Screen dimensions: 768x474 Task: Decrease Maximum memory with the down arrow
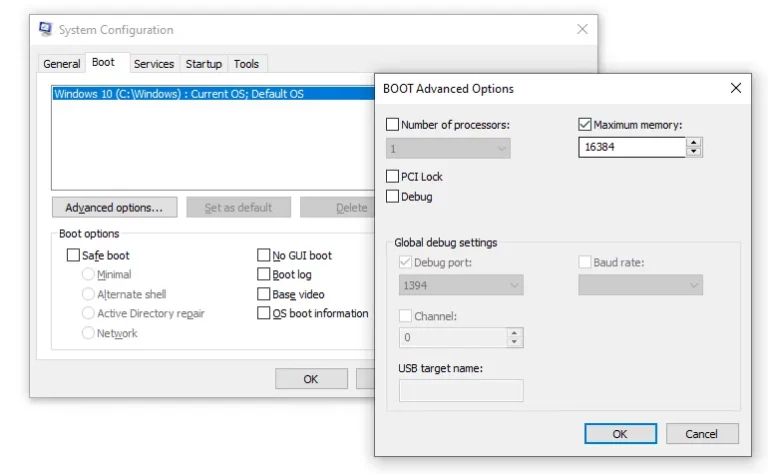[694, 152]
